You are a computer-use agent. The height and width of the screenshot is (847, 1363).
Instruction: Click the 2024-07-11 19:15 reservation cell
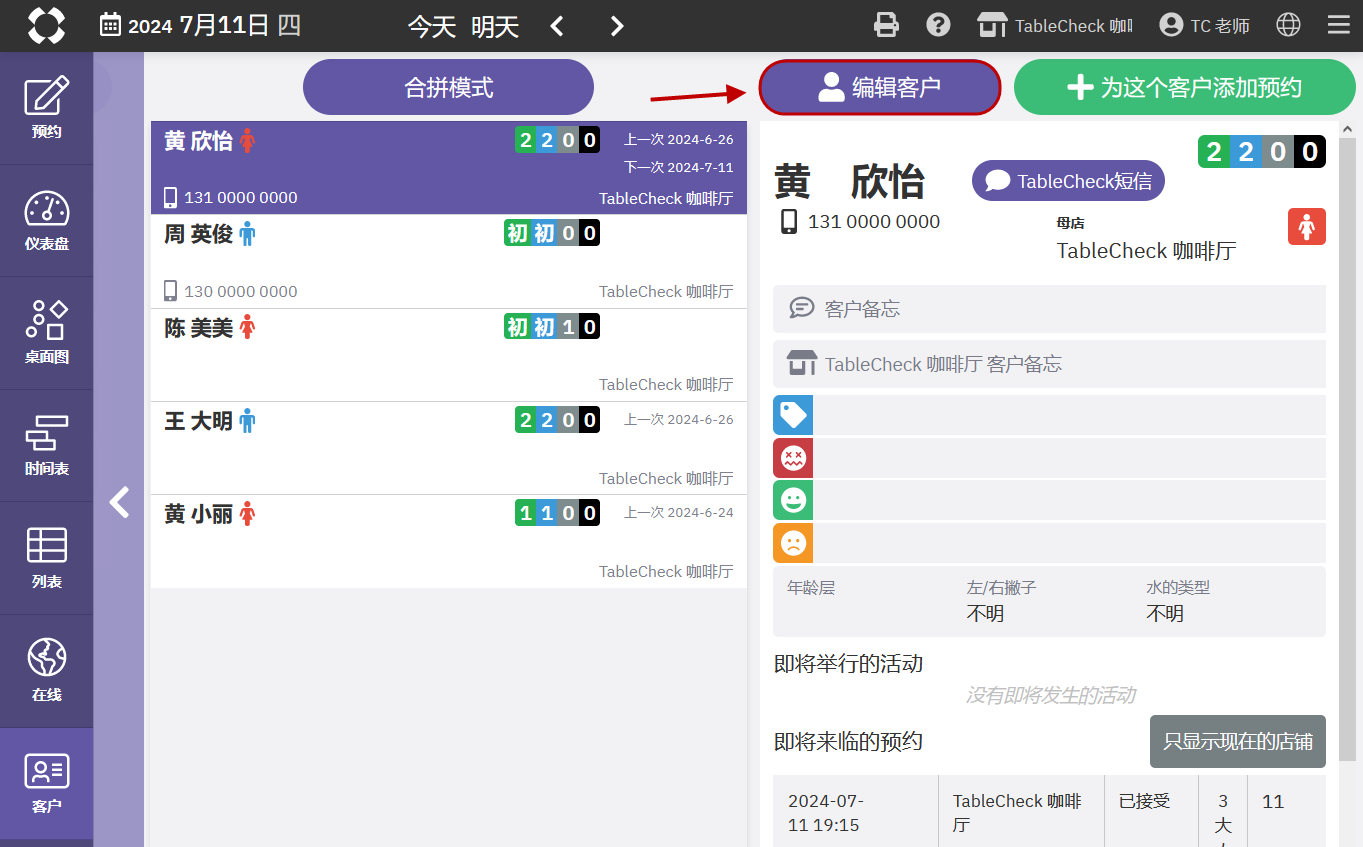[855, 813]
